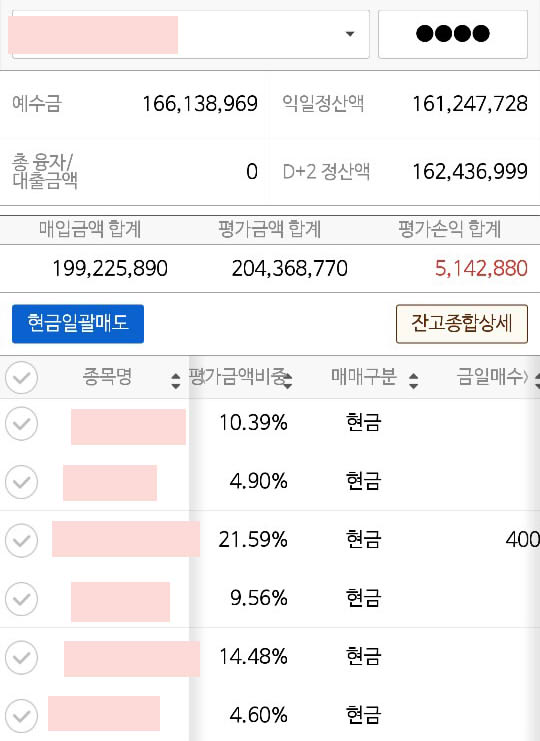This screenshot has width=540, height=741.
Task: Click the 평가손익 합계 value 5,142,880
Action: 481,268
